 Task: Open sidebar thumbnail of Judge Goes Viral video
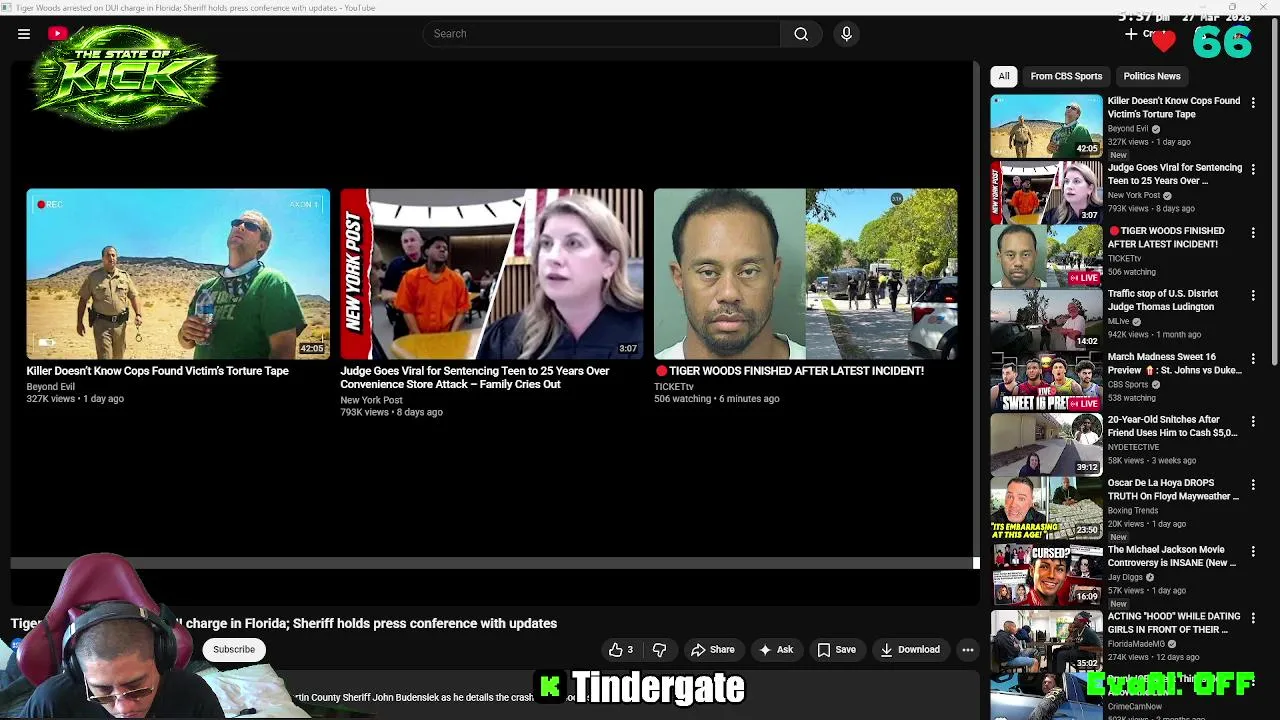pos(1046,193)
